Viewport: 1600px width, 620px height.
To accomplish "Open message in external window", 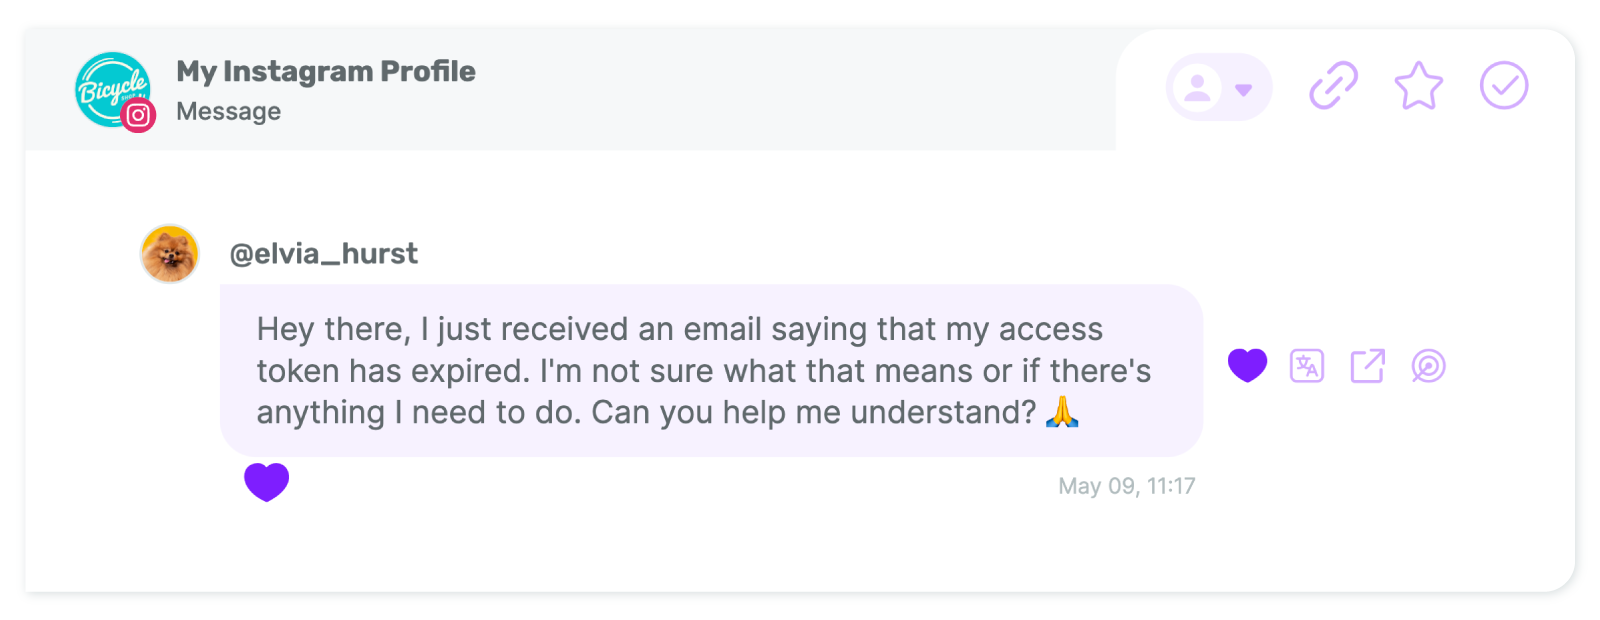I will coord(1368,366).
